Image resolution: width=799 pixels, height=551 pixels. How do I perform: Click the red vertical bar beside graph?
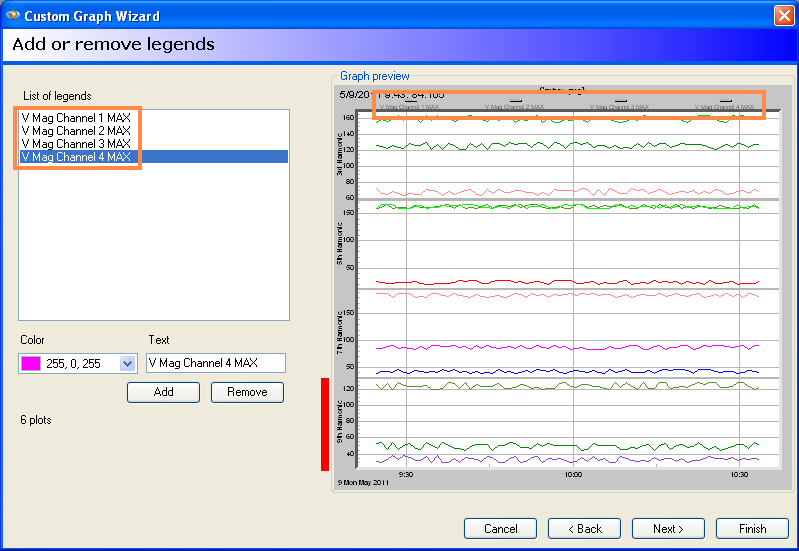325,423
